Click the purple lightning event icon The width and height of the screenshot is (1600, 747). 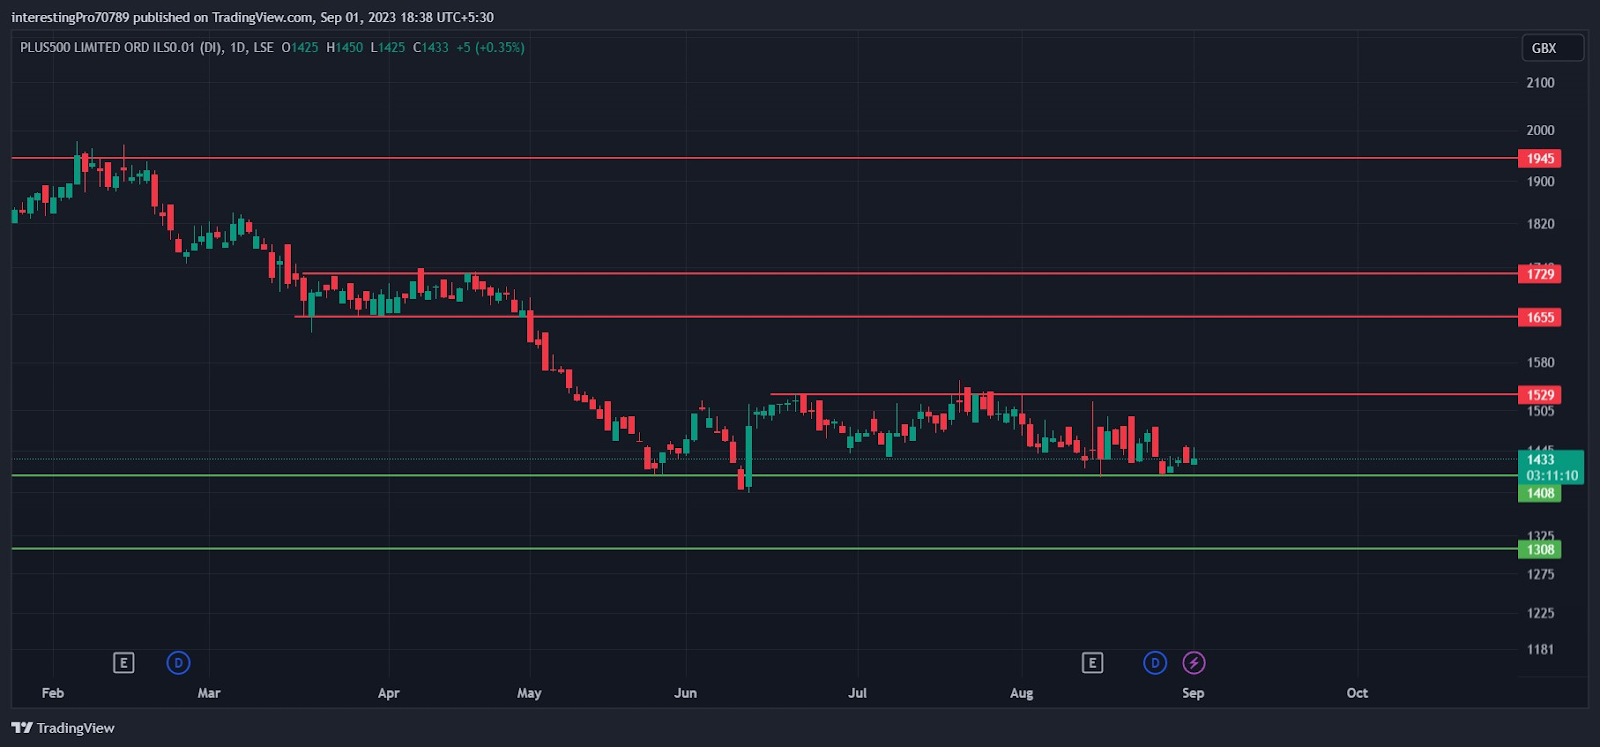[1194, 663]
